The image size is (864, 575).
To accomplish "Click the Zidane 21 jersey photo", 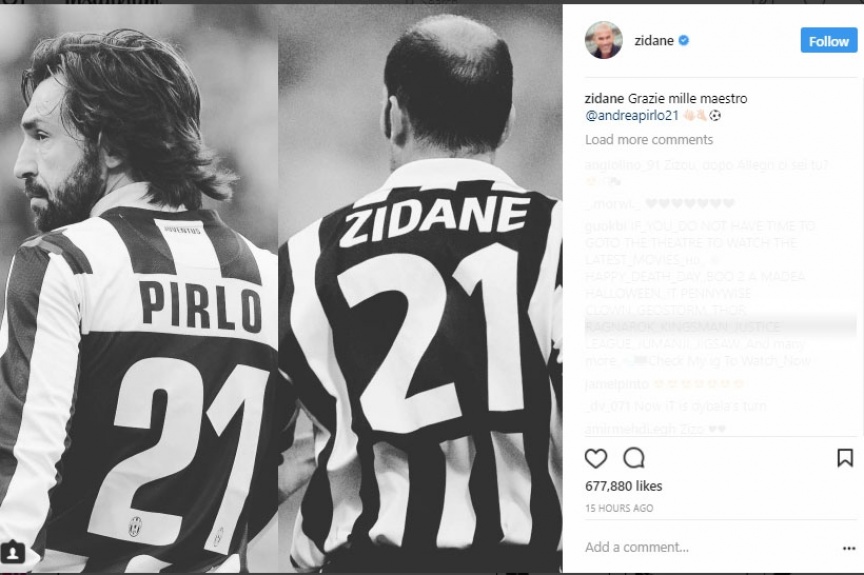I will [420, 289].
